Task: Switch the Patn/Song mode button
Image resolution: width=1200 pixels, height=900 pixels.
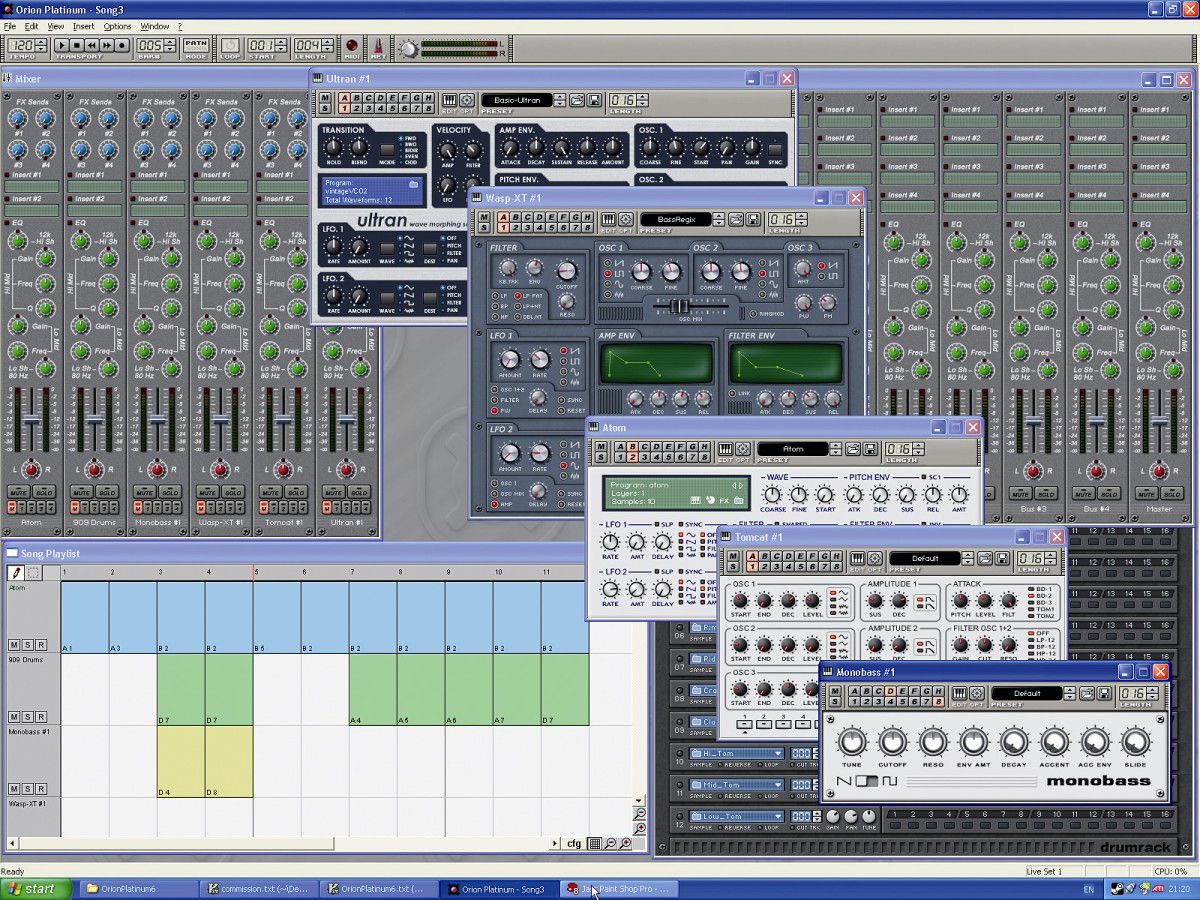Action: coord(196,45)
